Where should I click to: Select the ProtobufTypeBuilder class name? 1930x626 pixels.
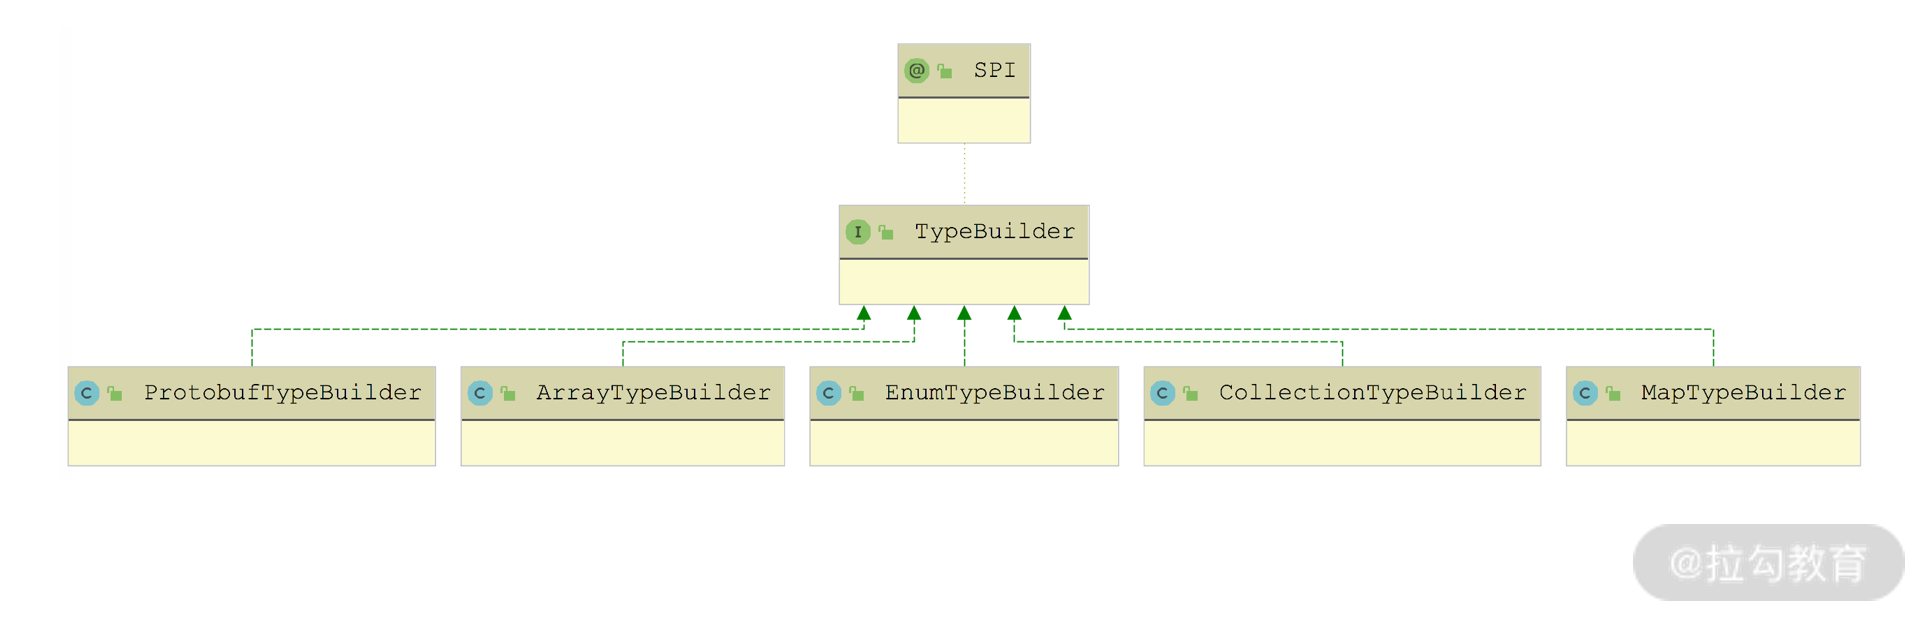282,393
